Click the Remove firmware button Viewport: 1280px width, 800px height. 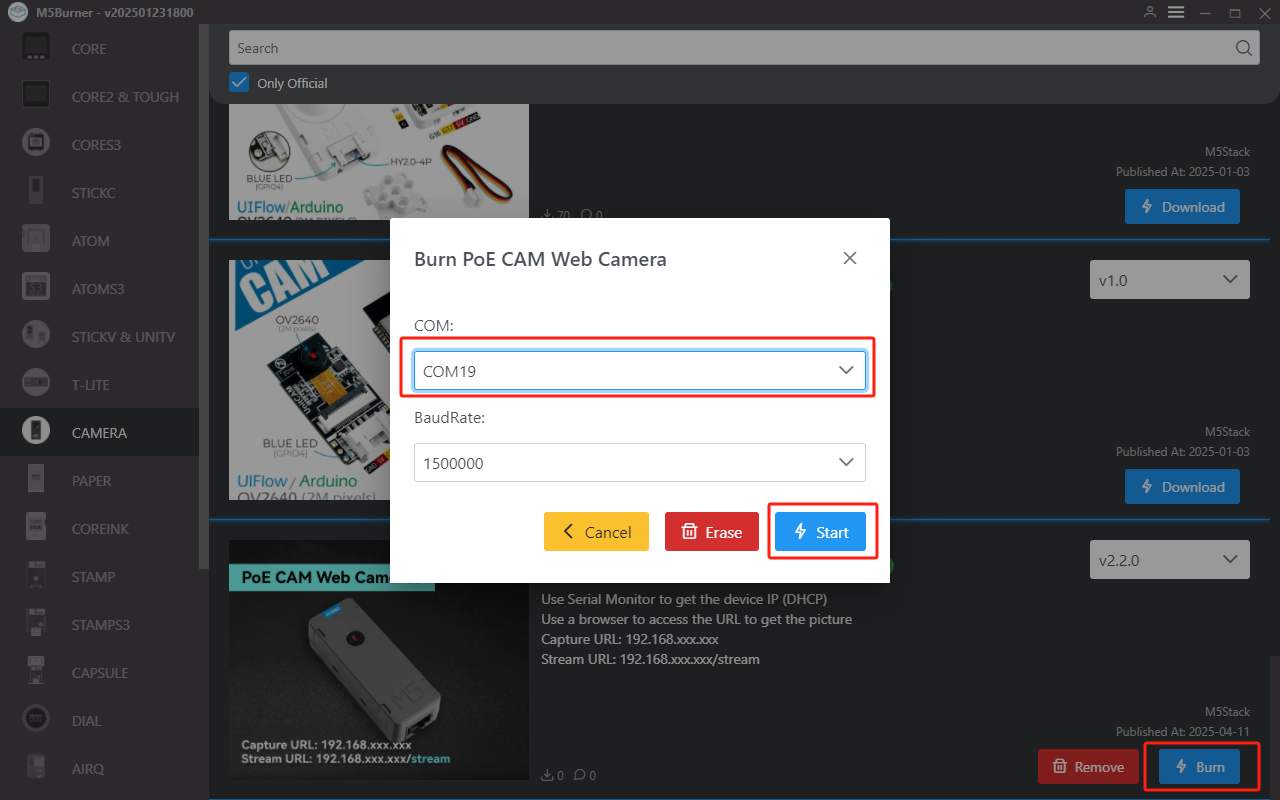tap(1087, 767)
